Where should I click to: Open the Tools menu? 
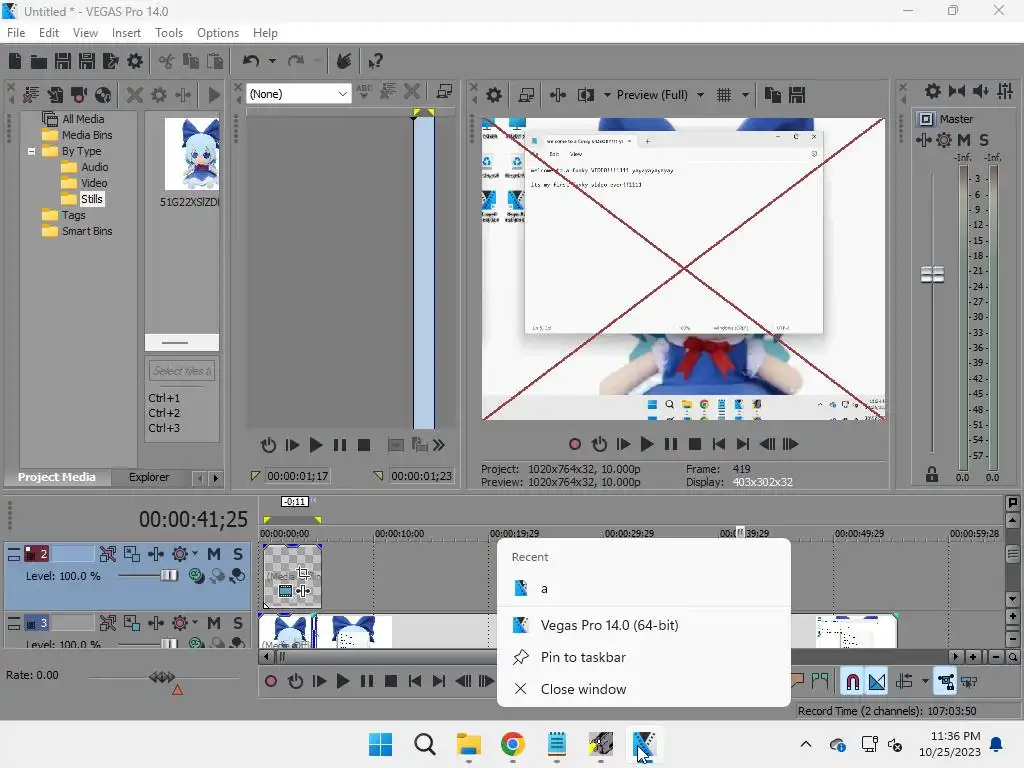(168, 33)
